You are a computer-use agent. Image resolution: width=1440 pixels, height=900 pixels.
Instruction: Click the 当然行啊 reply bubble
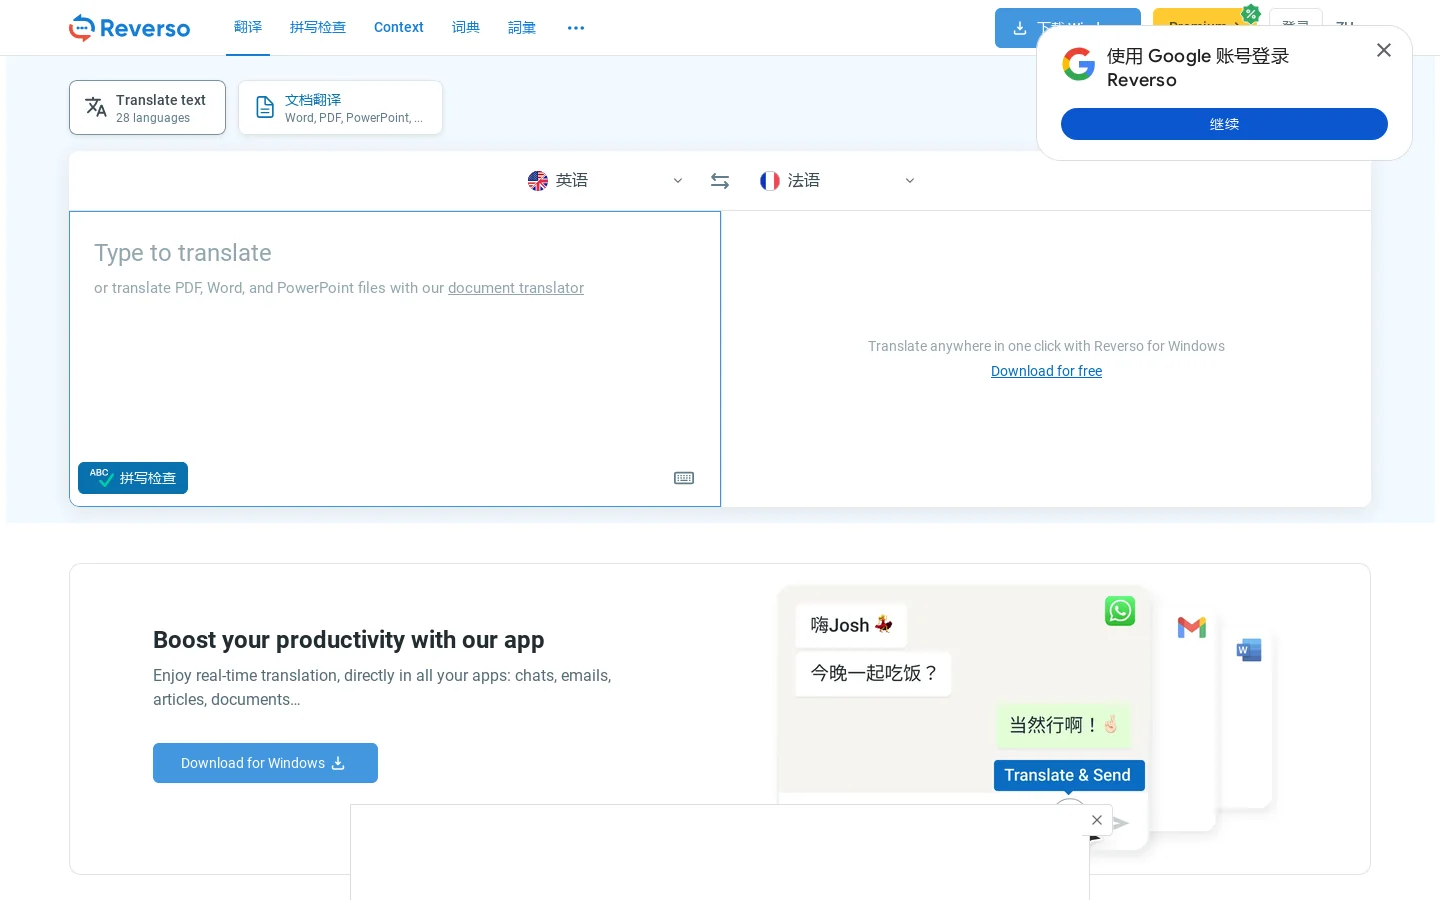(1064, 725)
